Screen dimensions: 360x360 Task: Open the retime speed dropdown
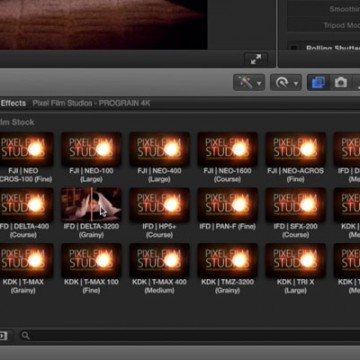(x=286, y=82)
